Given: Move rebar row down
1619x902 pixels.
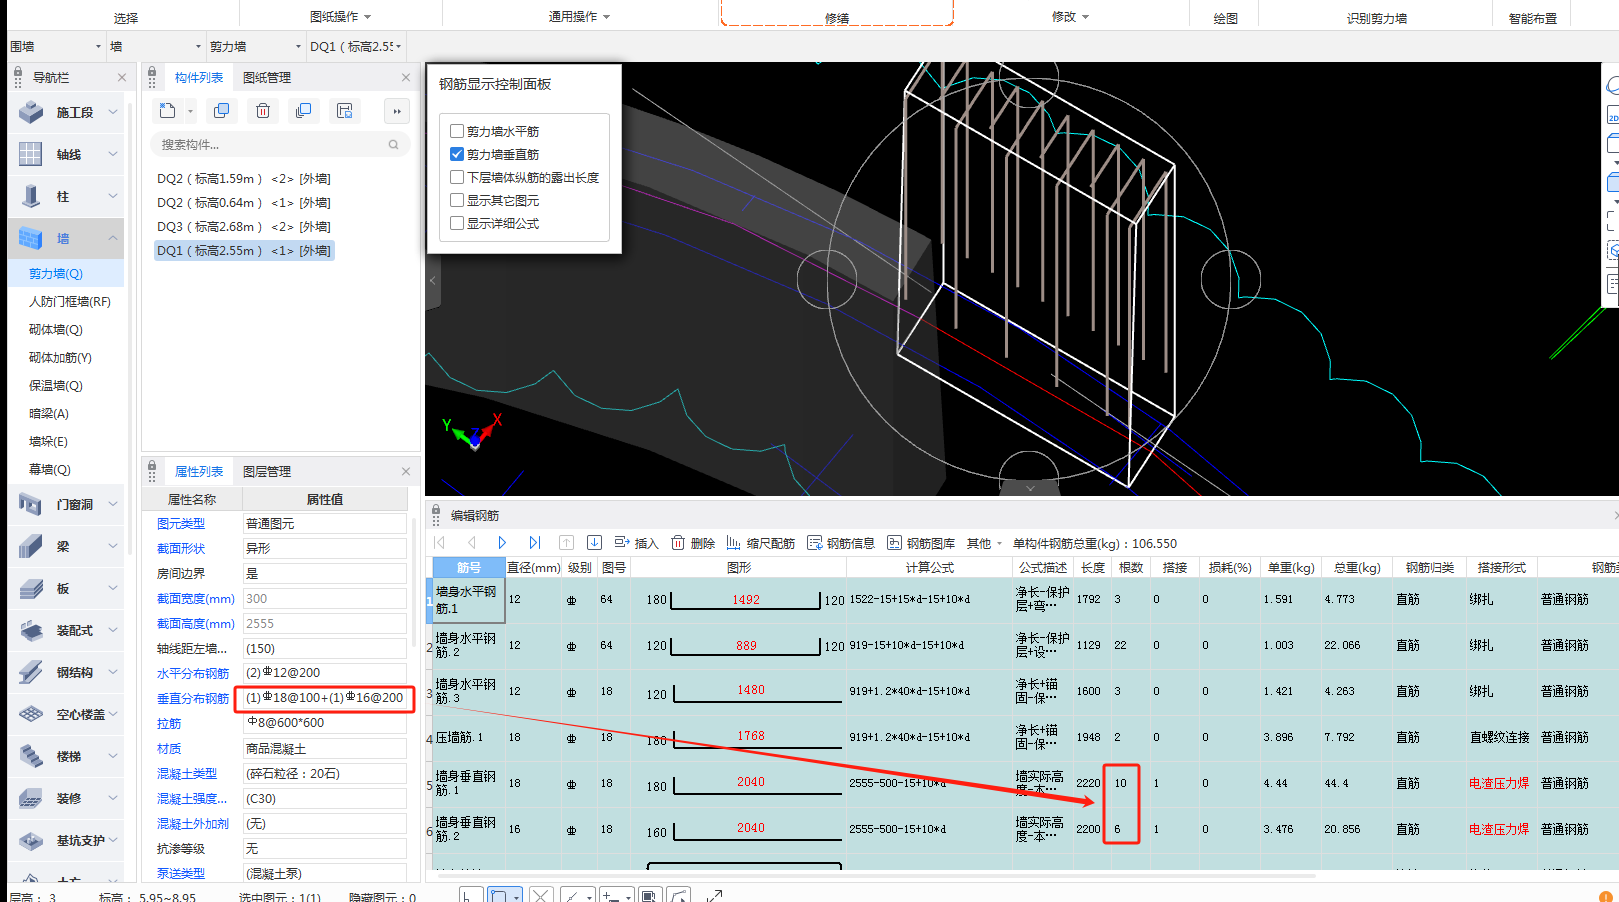Looking at the screenshot, I should point(594,543).
